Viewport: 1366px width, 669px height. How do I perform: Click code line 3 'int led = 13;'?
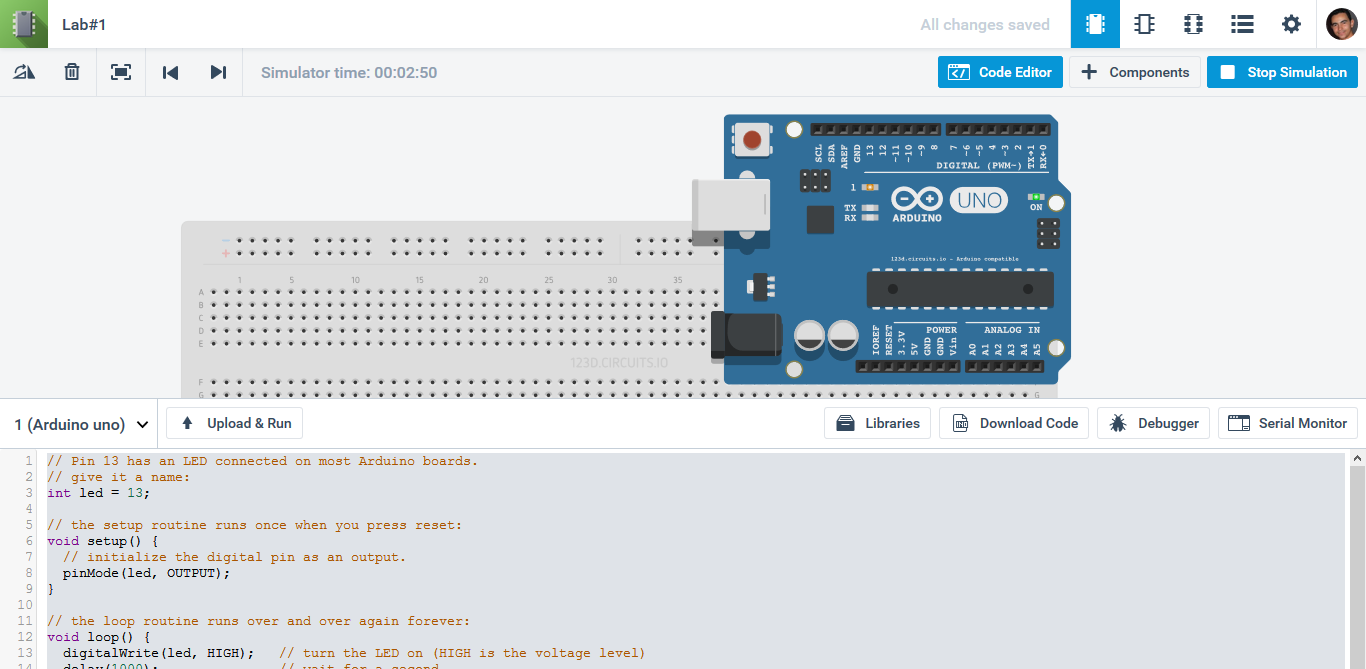click(x=99, y=493)
